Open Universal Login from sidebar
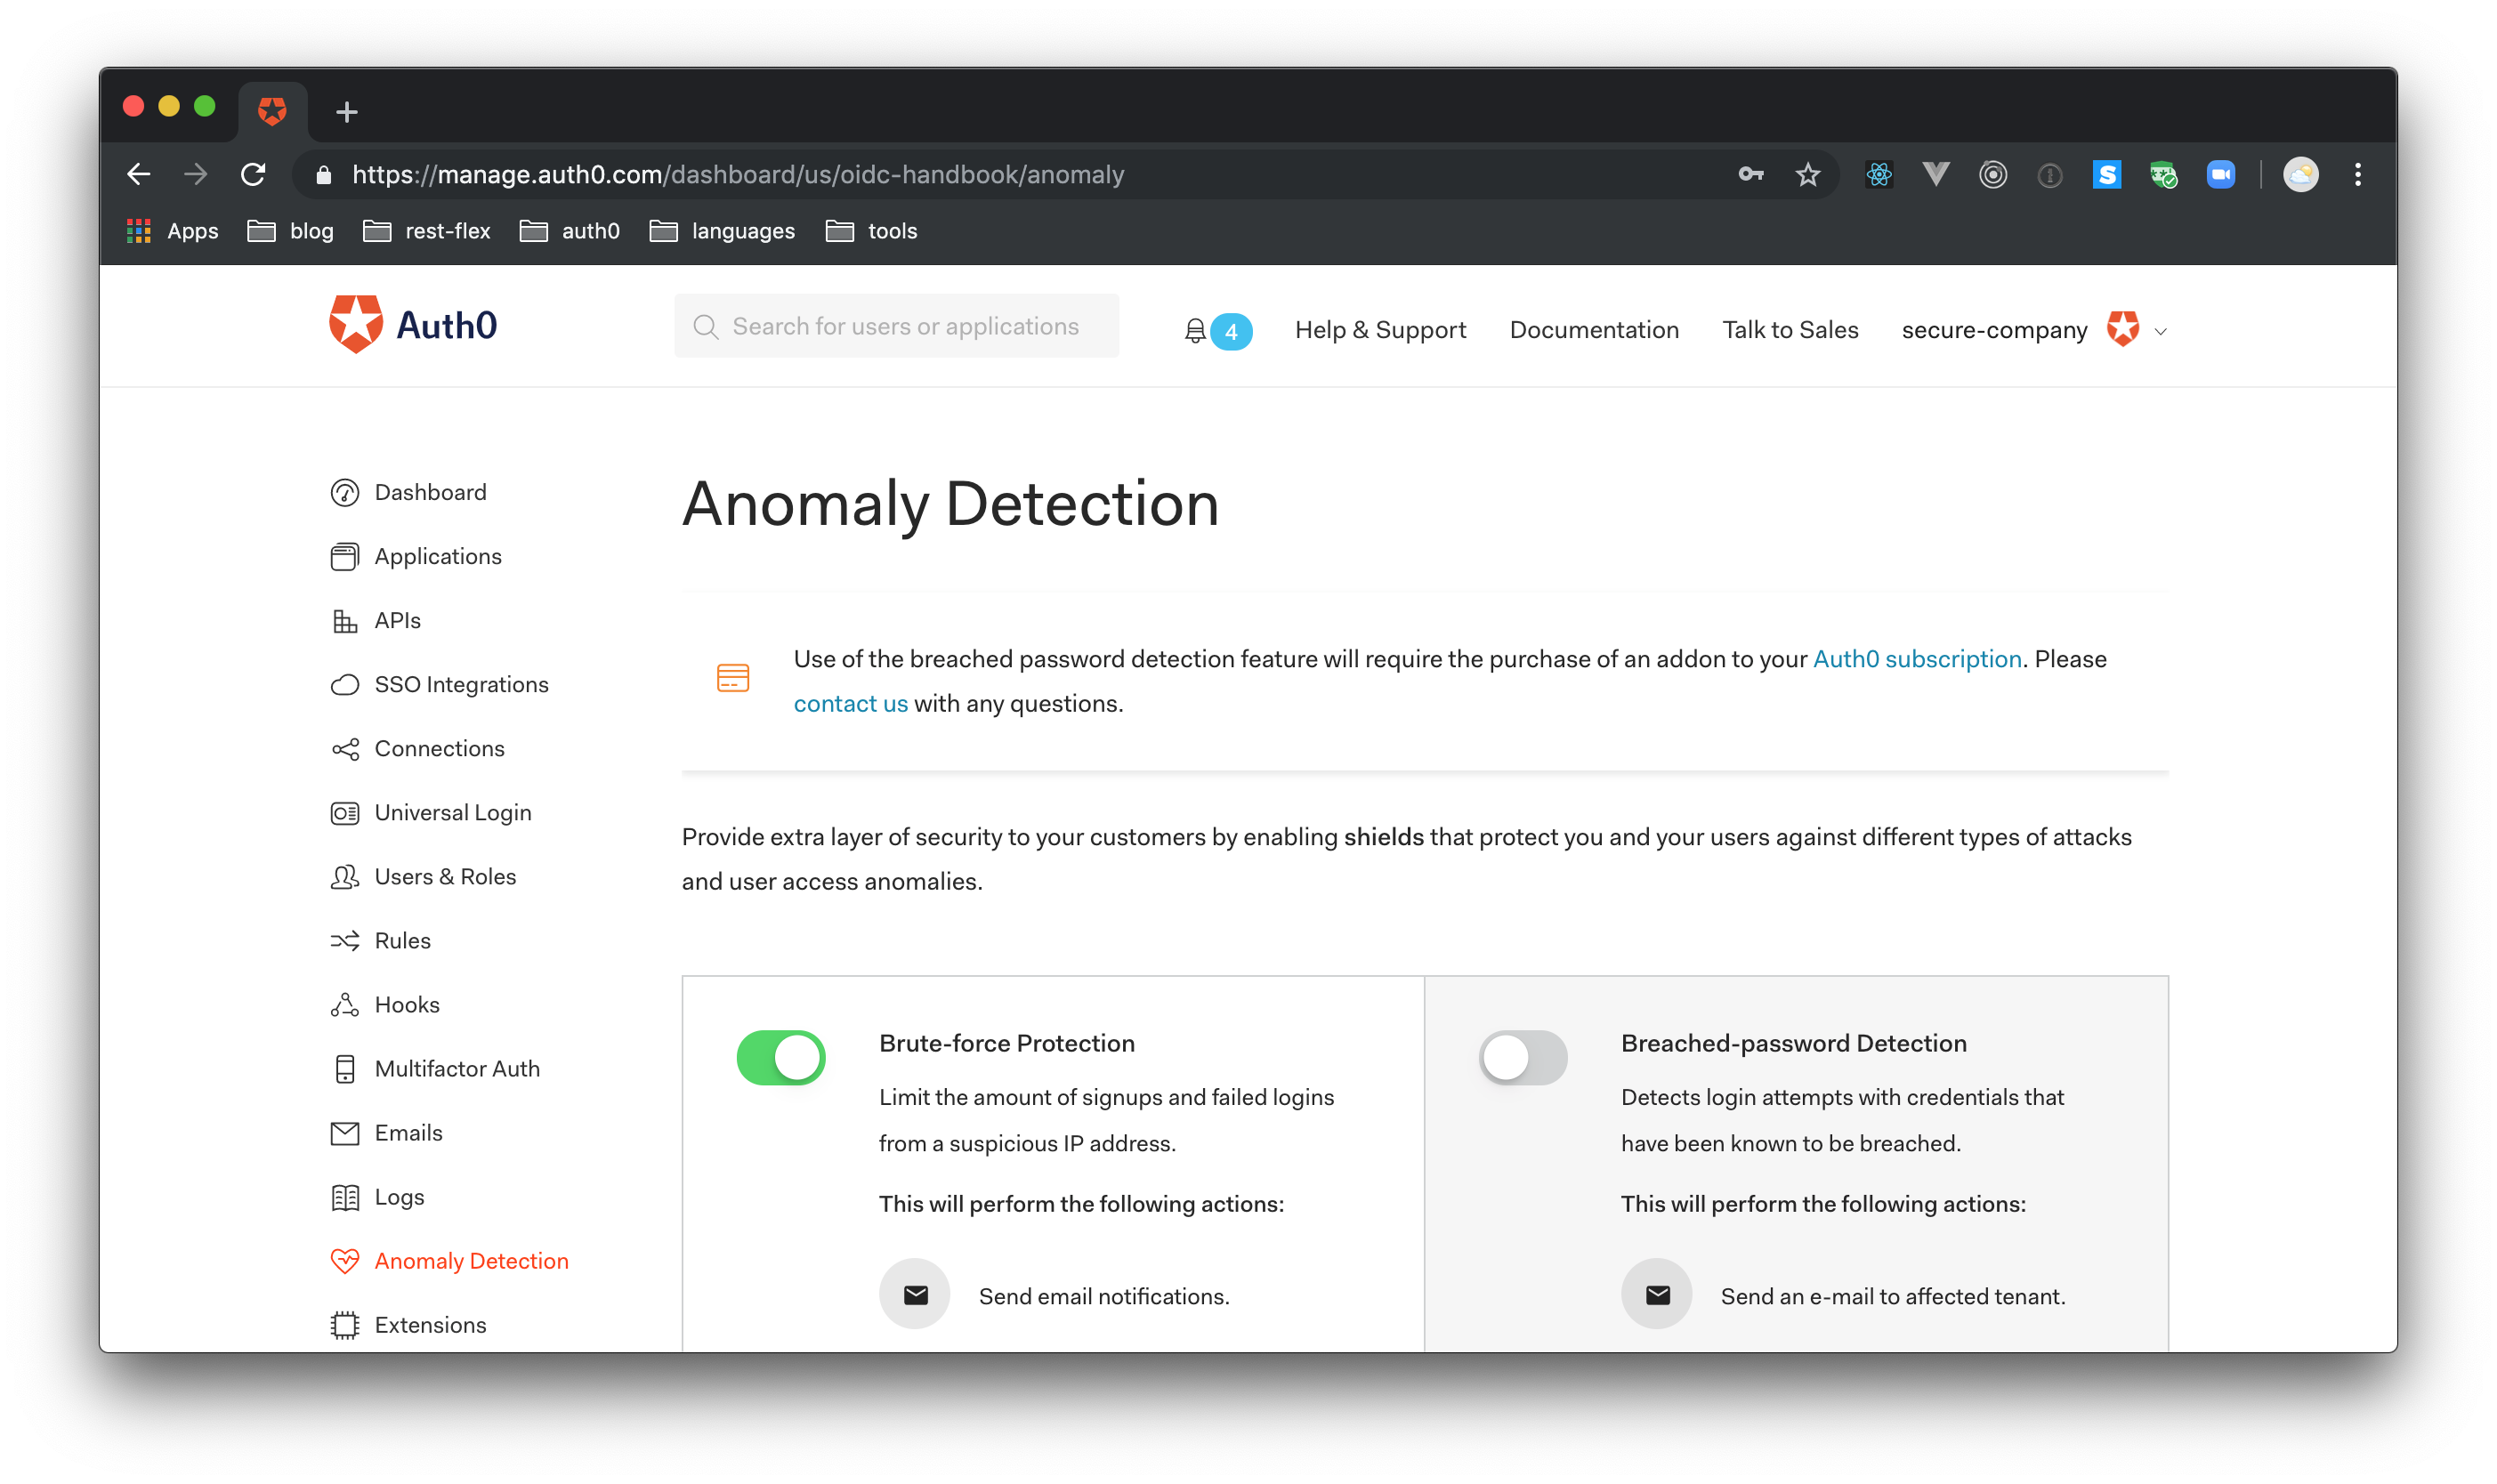Viewport: 2497px width, 1484px height. coord(452,813)
